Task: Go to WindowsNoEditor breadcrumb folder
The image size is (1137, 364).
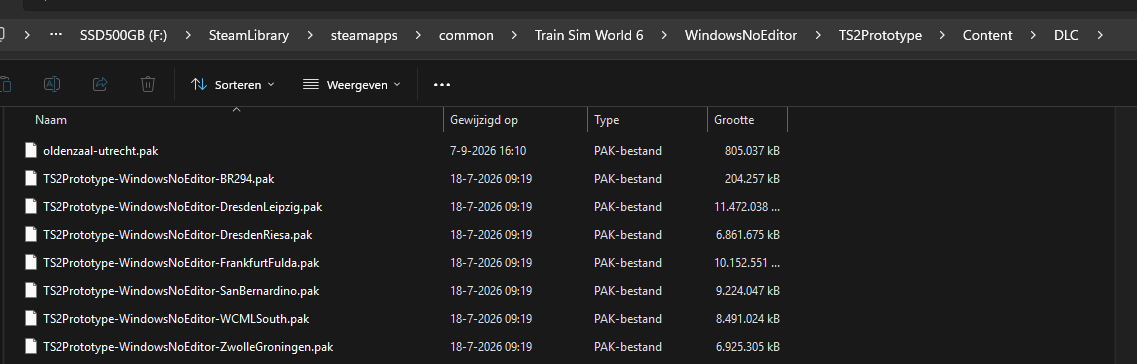Action: pos(740,36)
